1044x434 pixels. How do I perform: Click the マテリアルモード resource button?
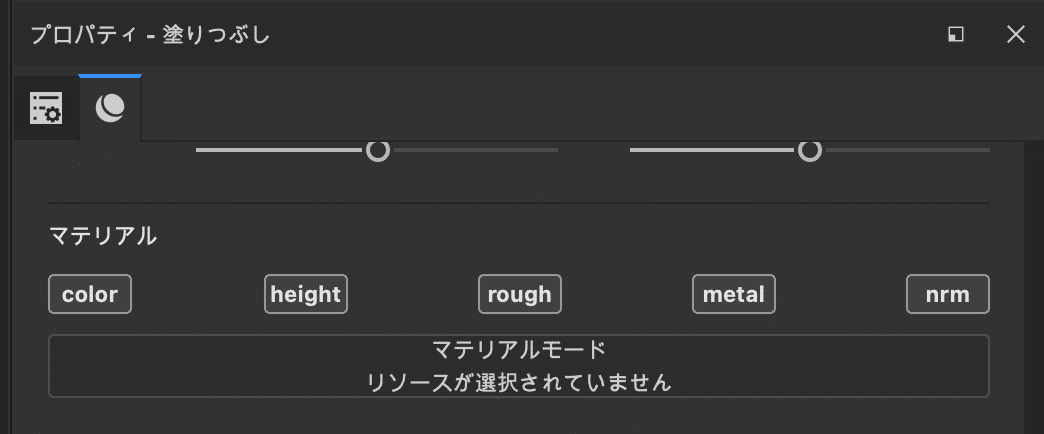tap(519, 366)
